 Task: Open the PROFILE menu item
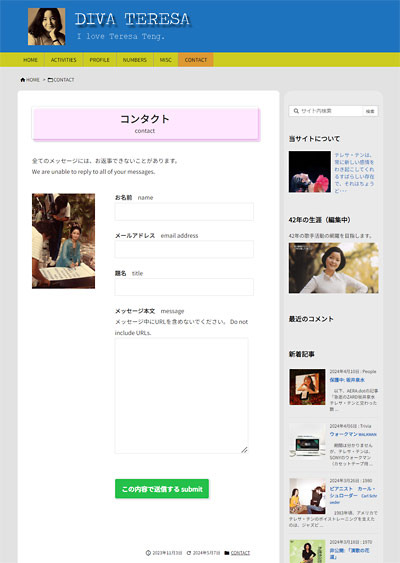[99, 60]
